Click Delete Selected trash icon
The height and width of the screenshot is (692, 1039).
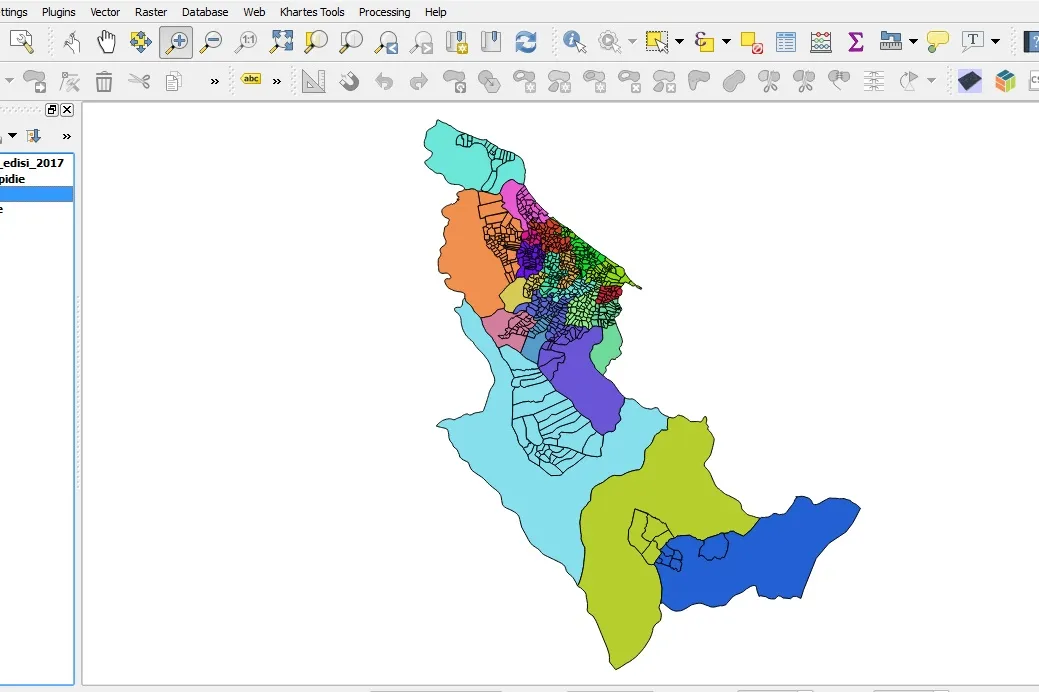pos(104,82)
